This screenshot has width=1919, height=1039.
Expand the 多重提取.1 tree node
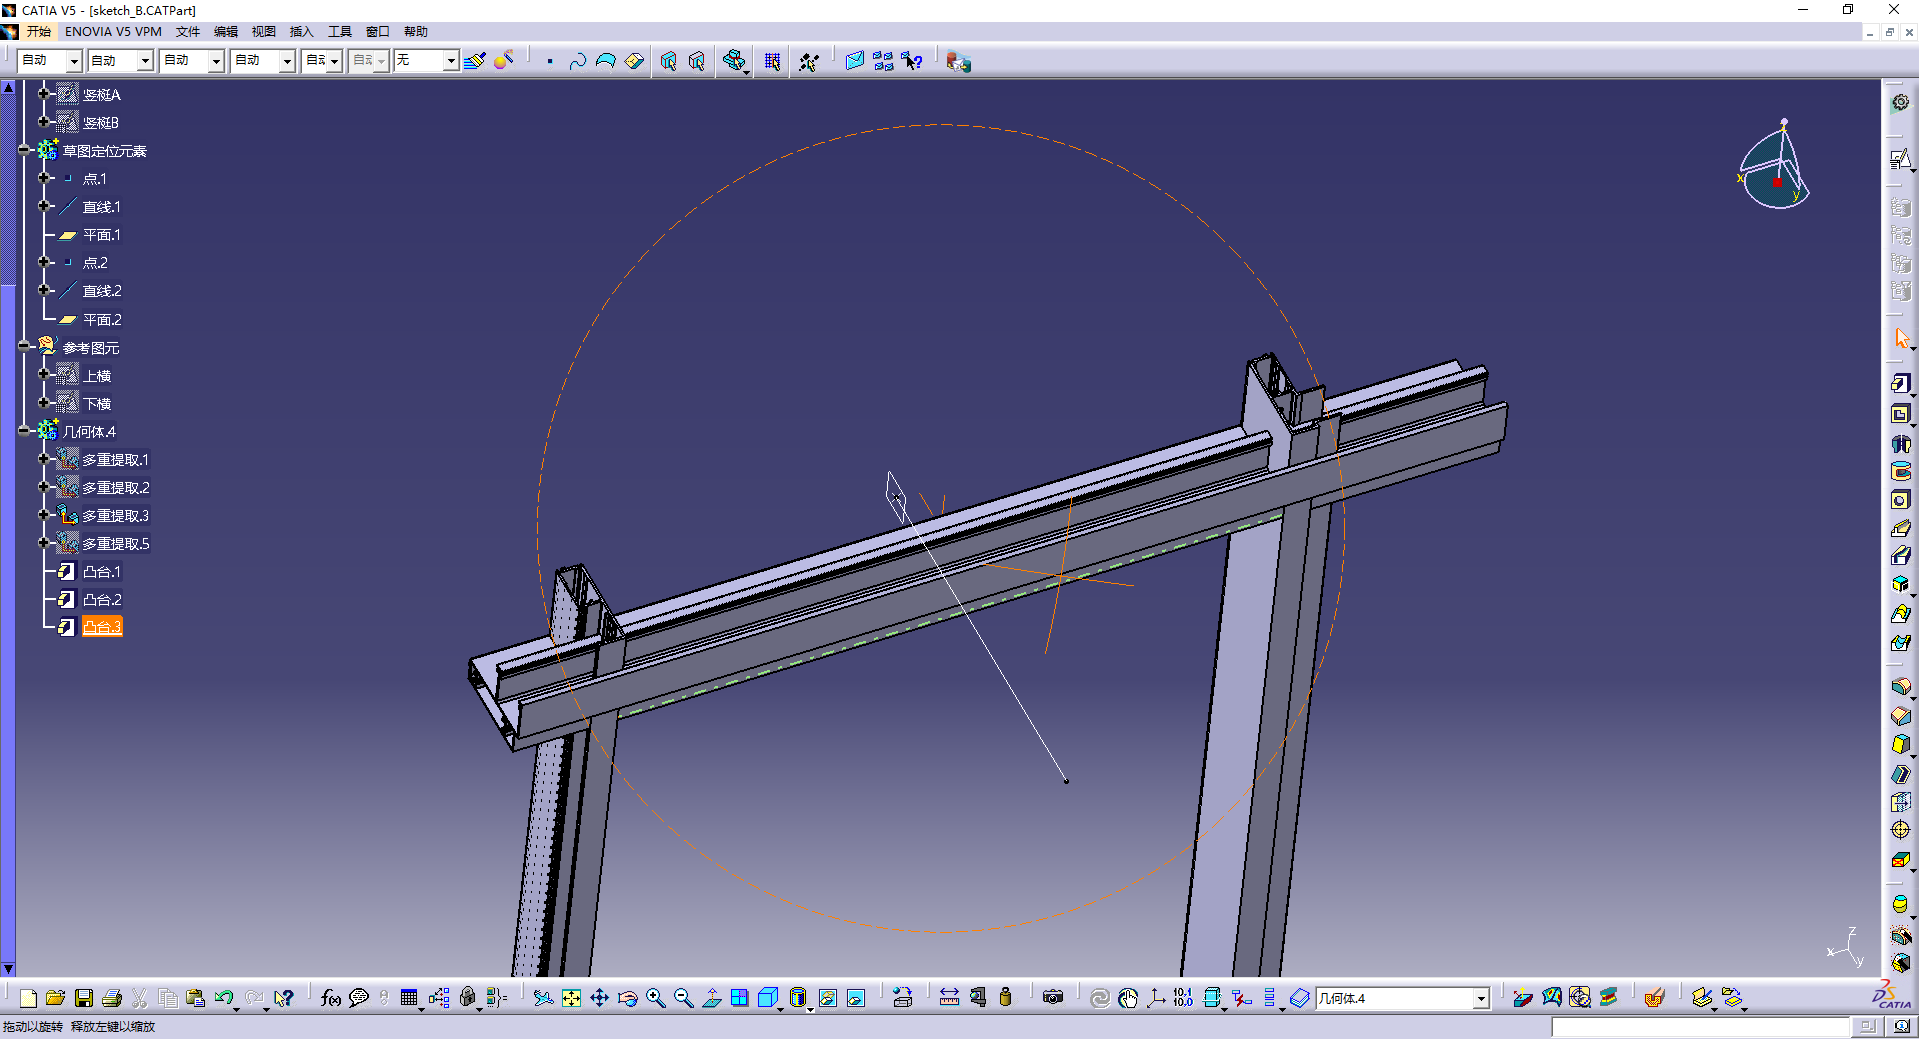click(43, 460)
